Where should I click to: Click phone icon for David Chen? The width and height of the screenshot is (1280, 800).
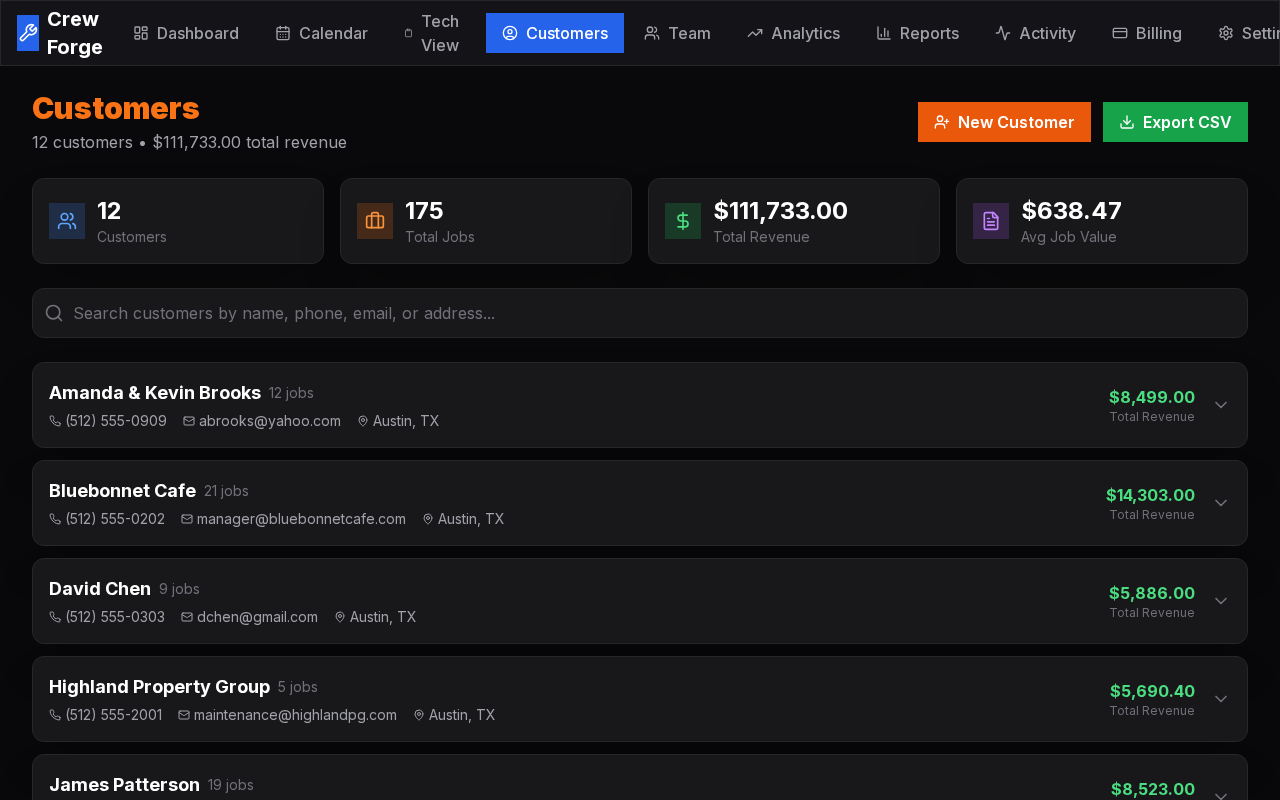55,617
